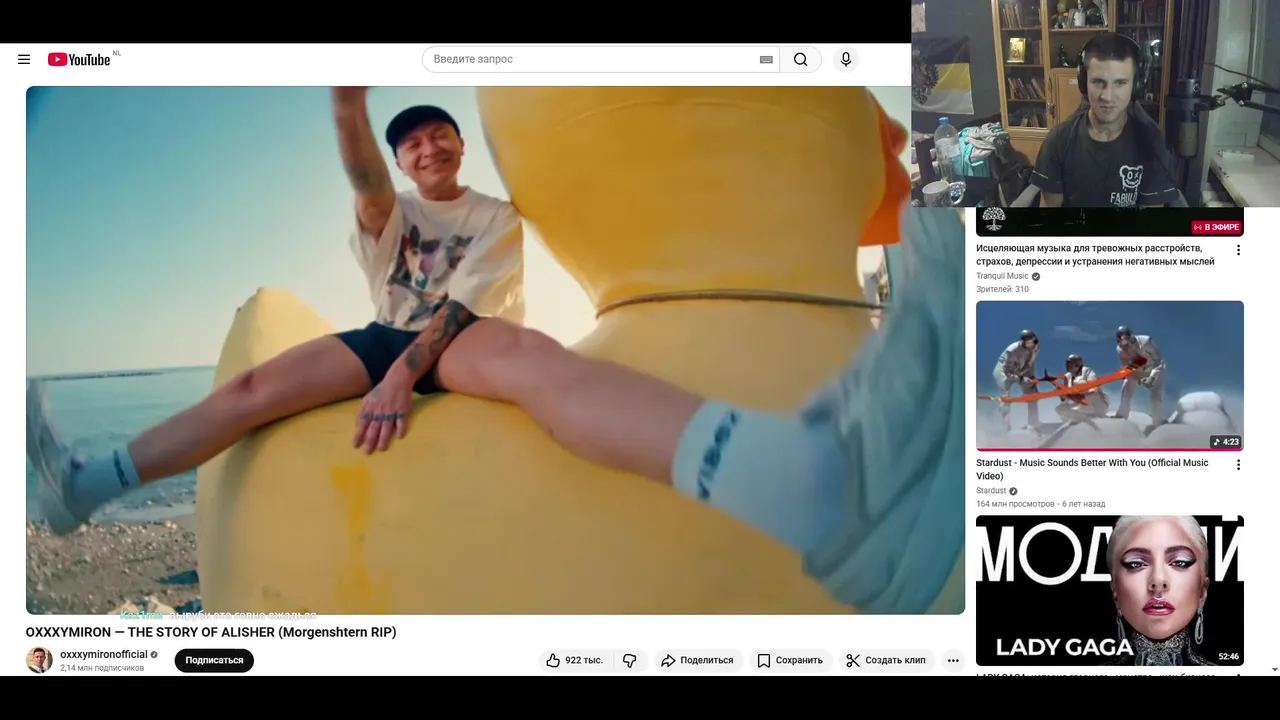Click the Поделиться share button
The width and height of the screenshot is (1280, 720).
(x=698, y=660)
